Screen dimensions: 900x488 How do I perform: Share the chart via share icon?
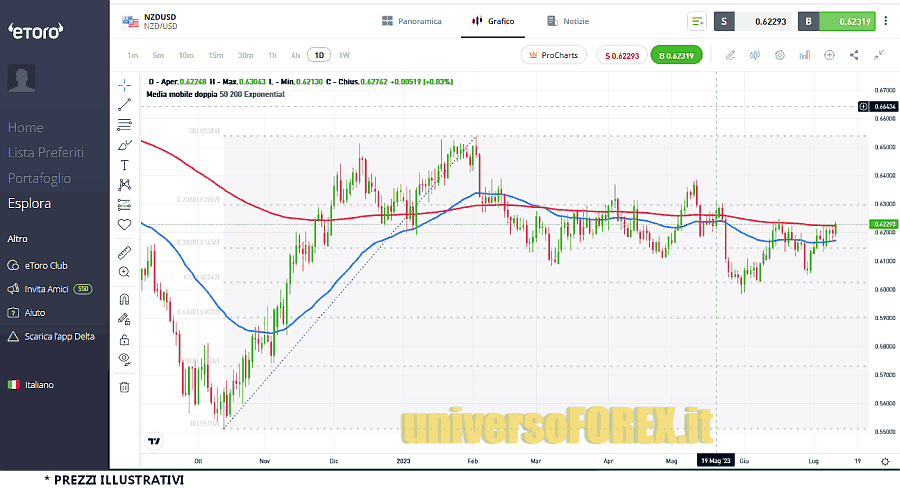point(854,55)
